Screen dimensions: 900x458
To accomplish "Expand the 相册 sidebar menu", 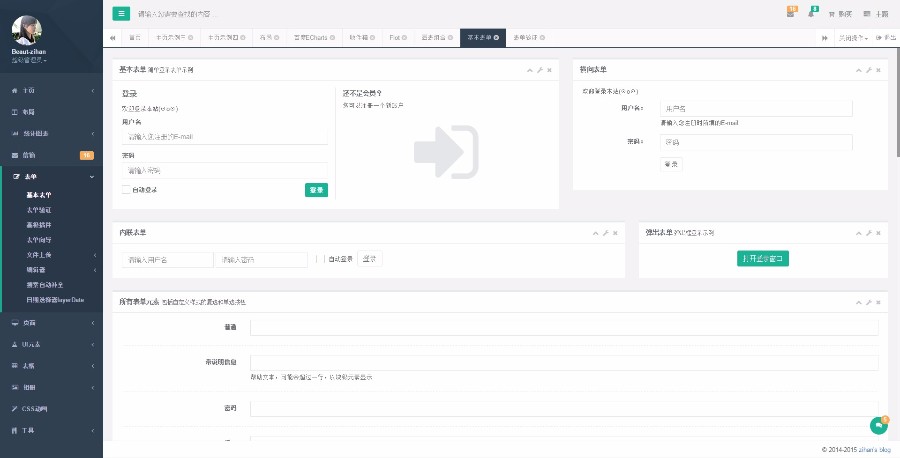I will (52, 387).
